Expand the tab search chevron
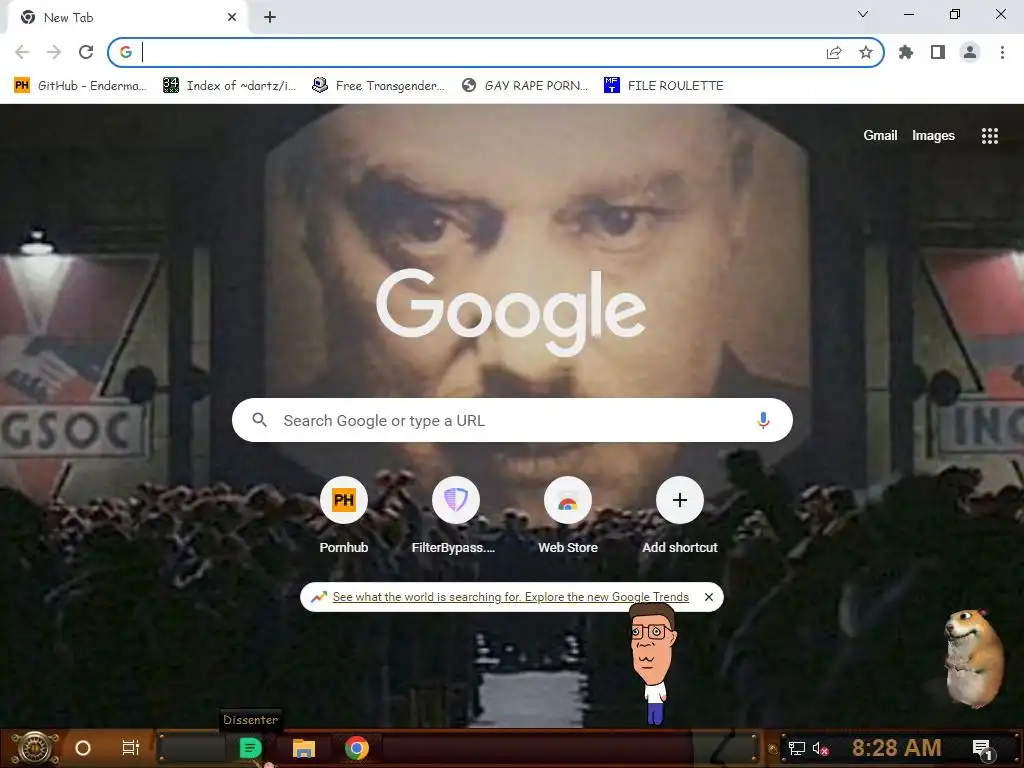 (x=863, y=14)
